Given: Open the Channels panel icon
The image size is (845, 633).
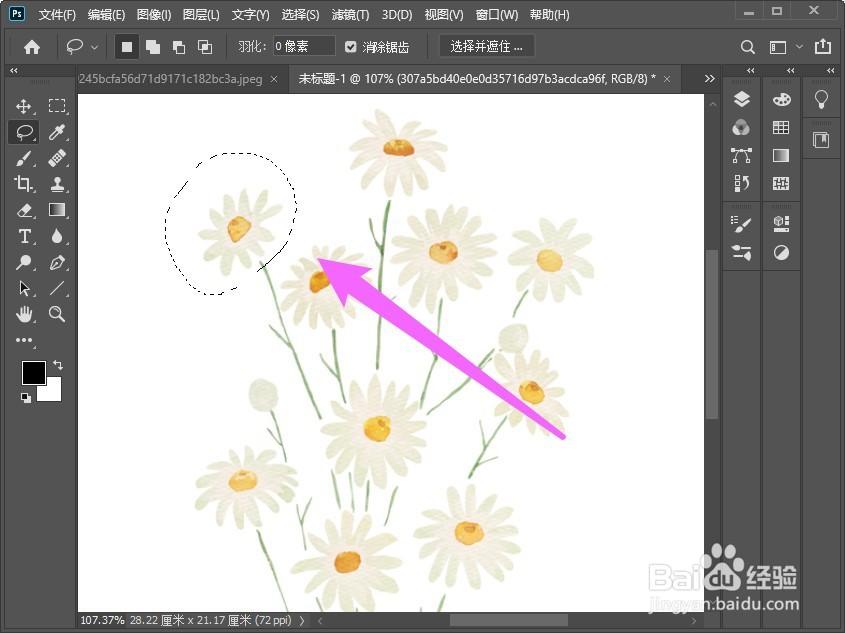Looking at the screenshot, I should click(x=742, y=128).
